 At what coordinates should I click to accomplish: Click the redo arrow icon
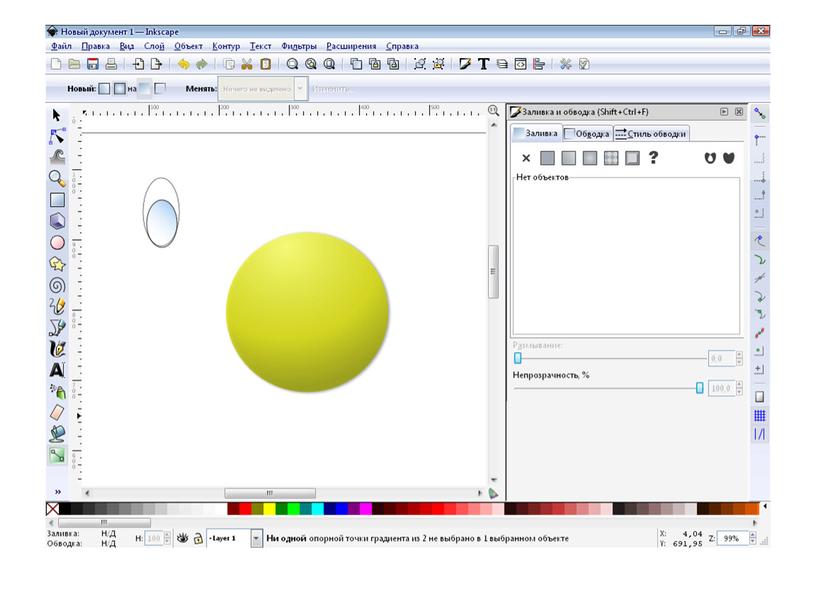tap(201, 64)
